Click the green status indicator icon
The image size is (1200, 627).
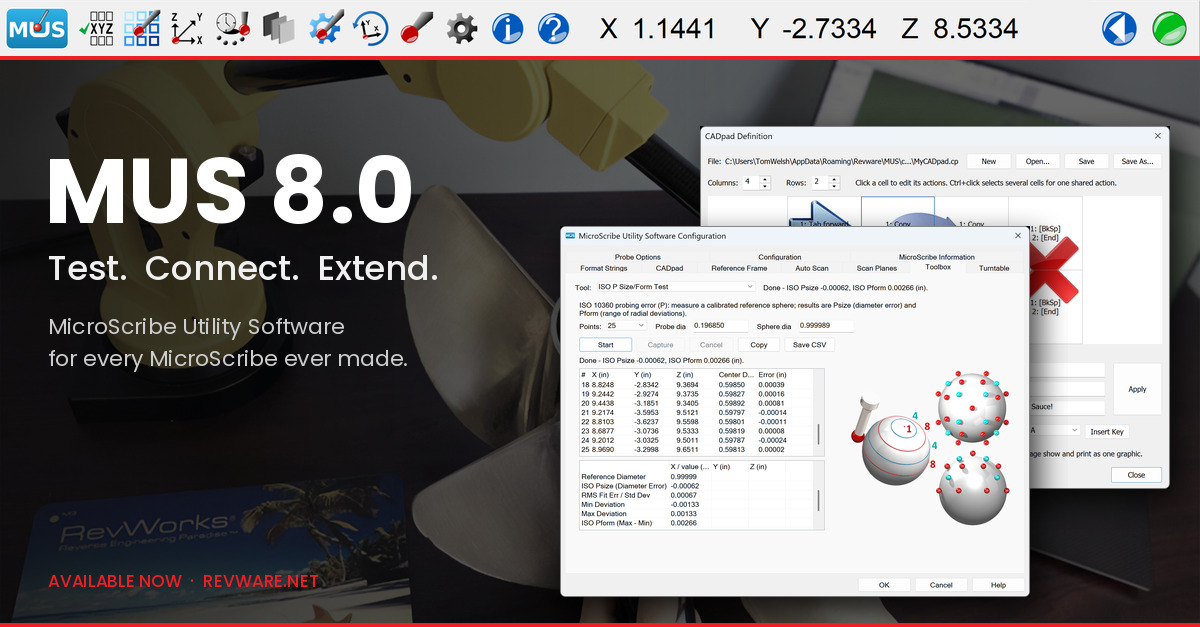click(1169, 28)
